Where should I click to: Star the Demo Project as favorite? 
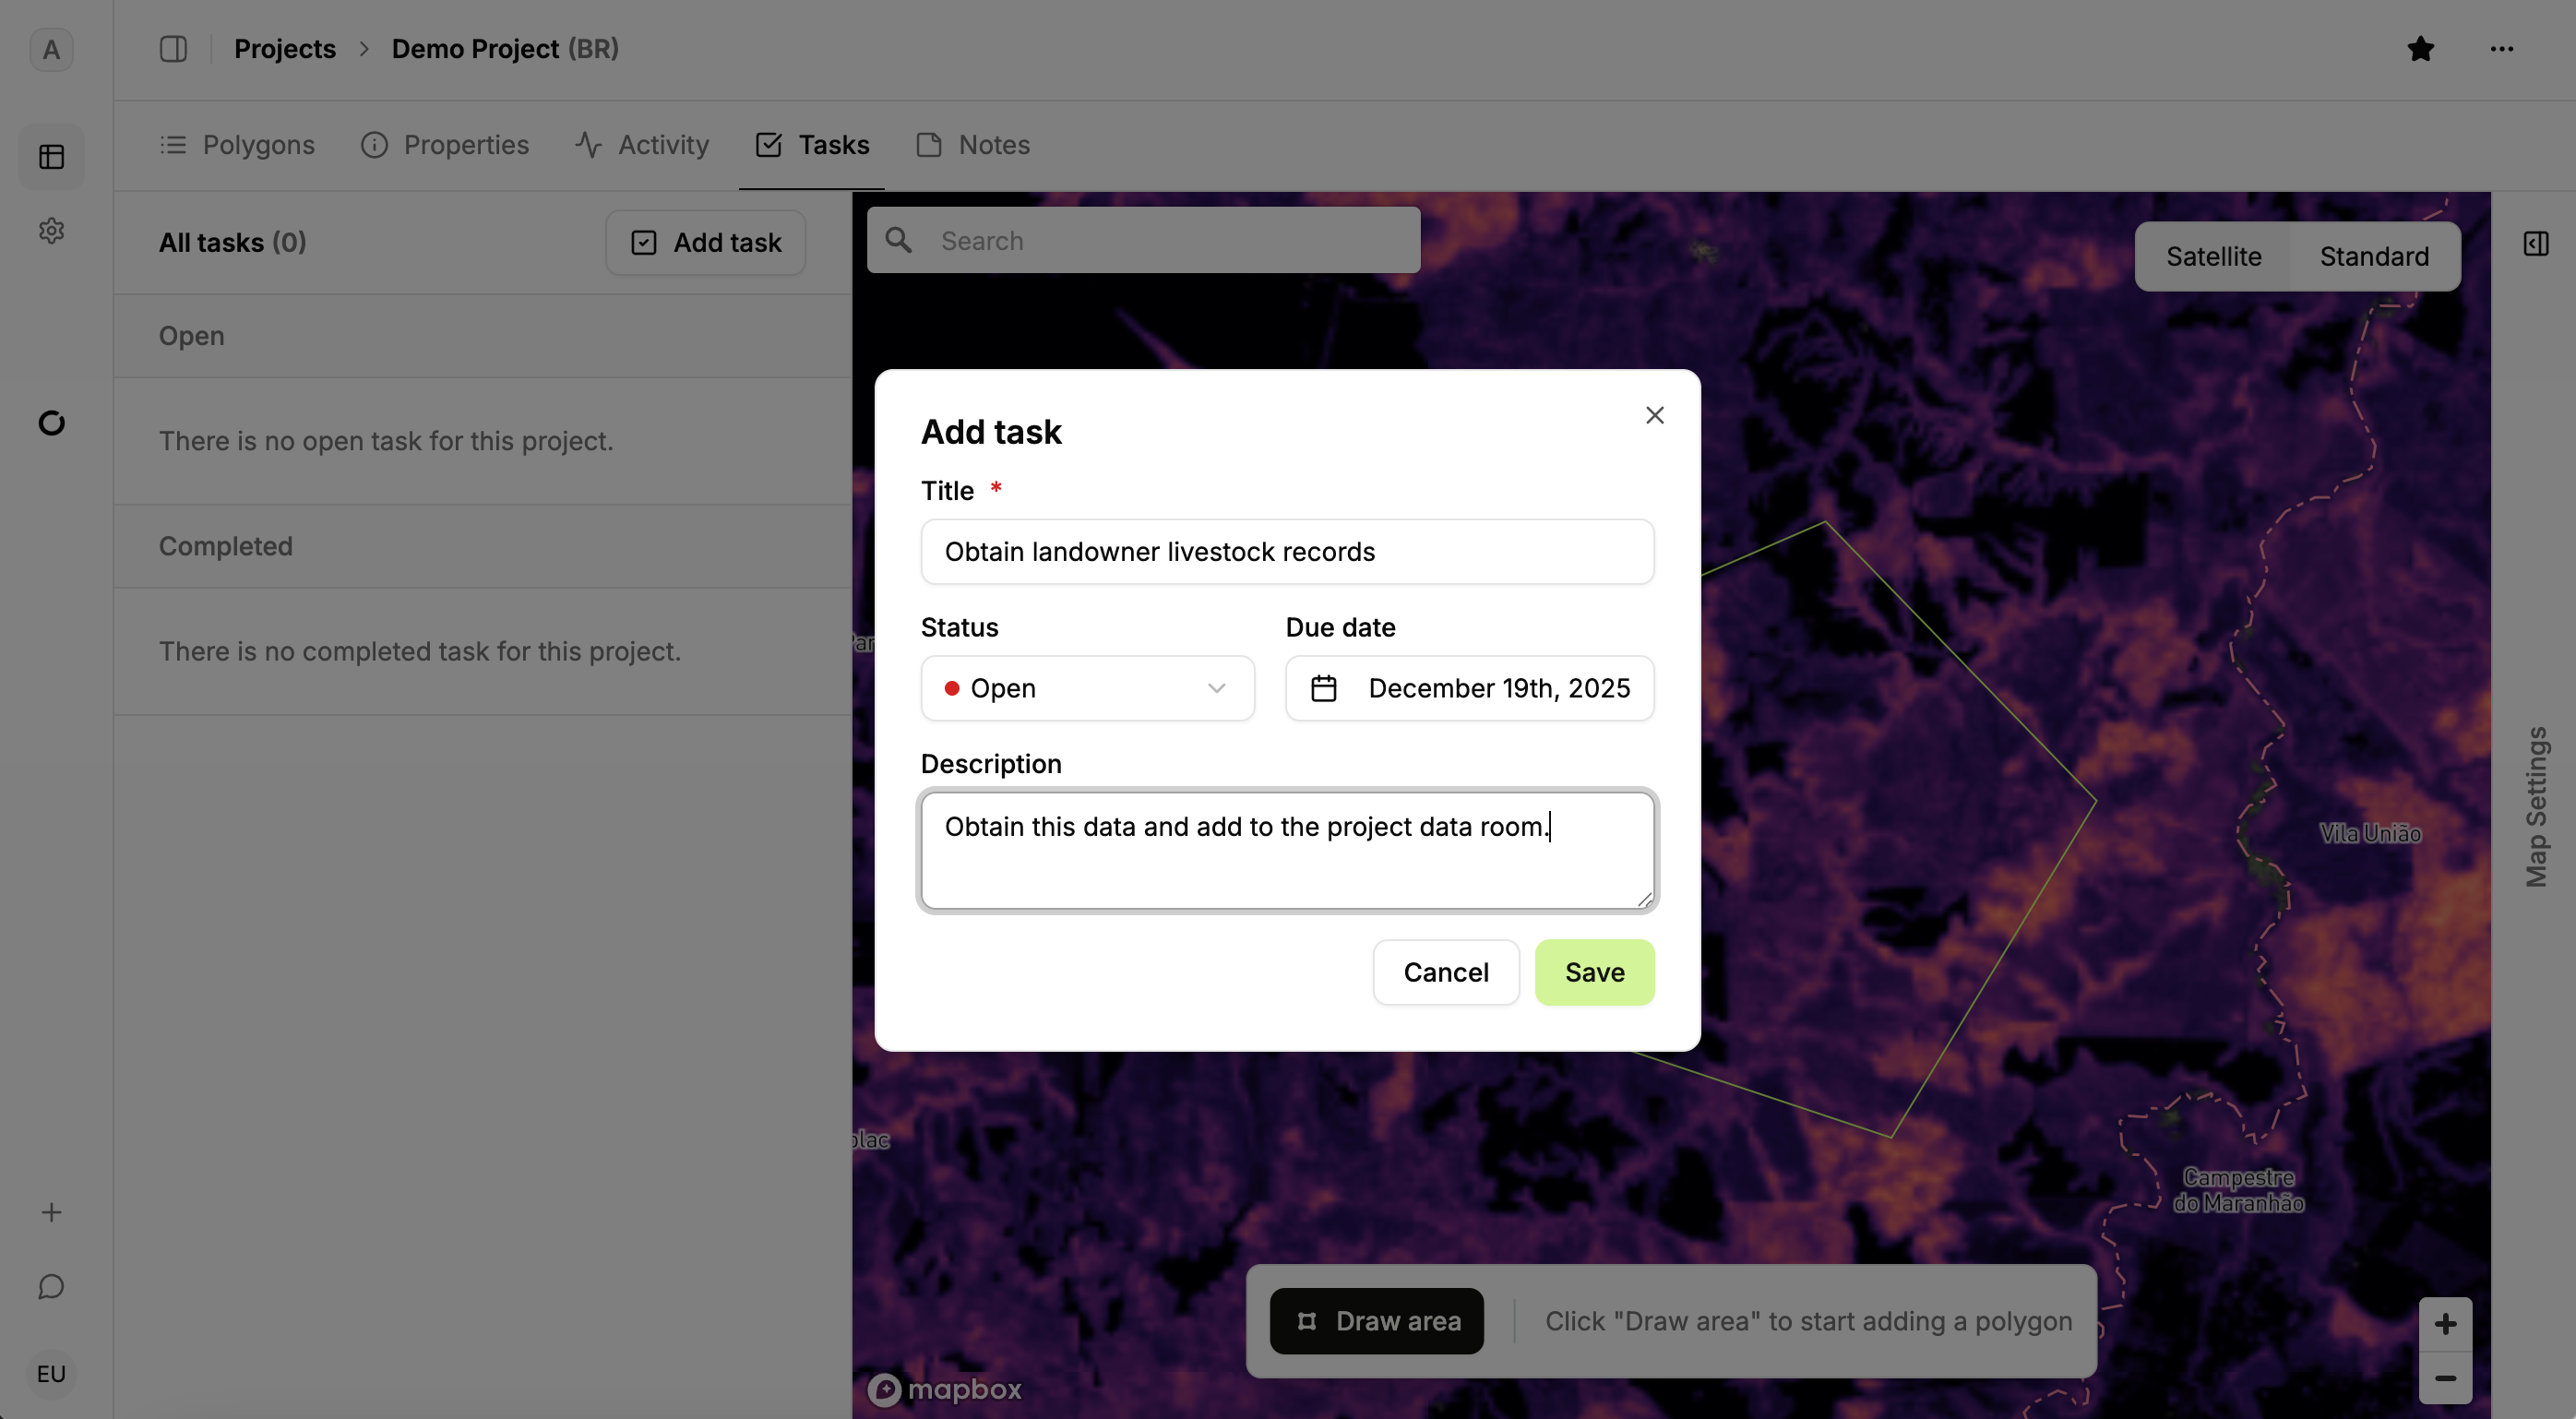click(x=2420, y=49)
